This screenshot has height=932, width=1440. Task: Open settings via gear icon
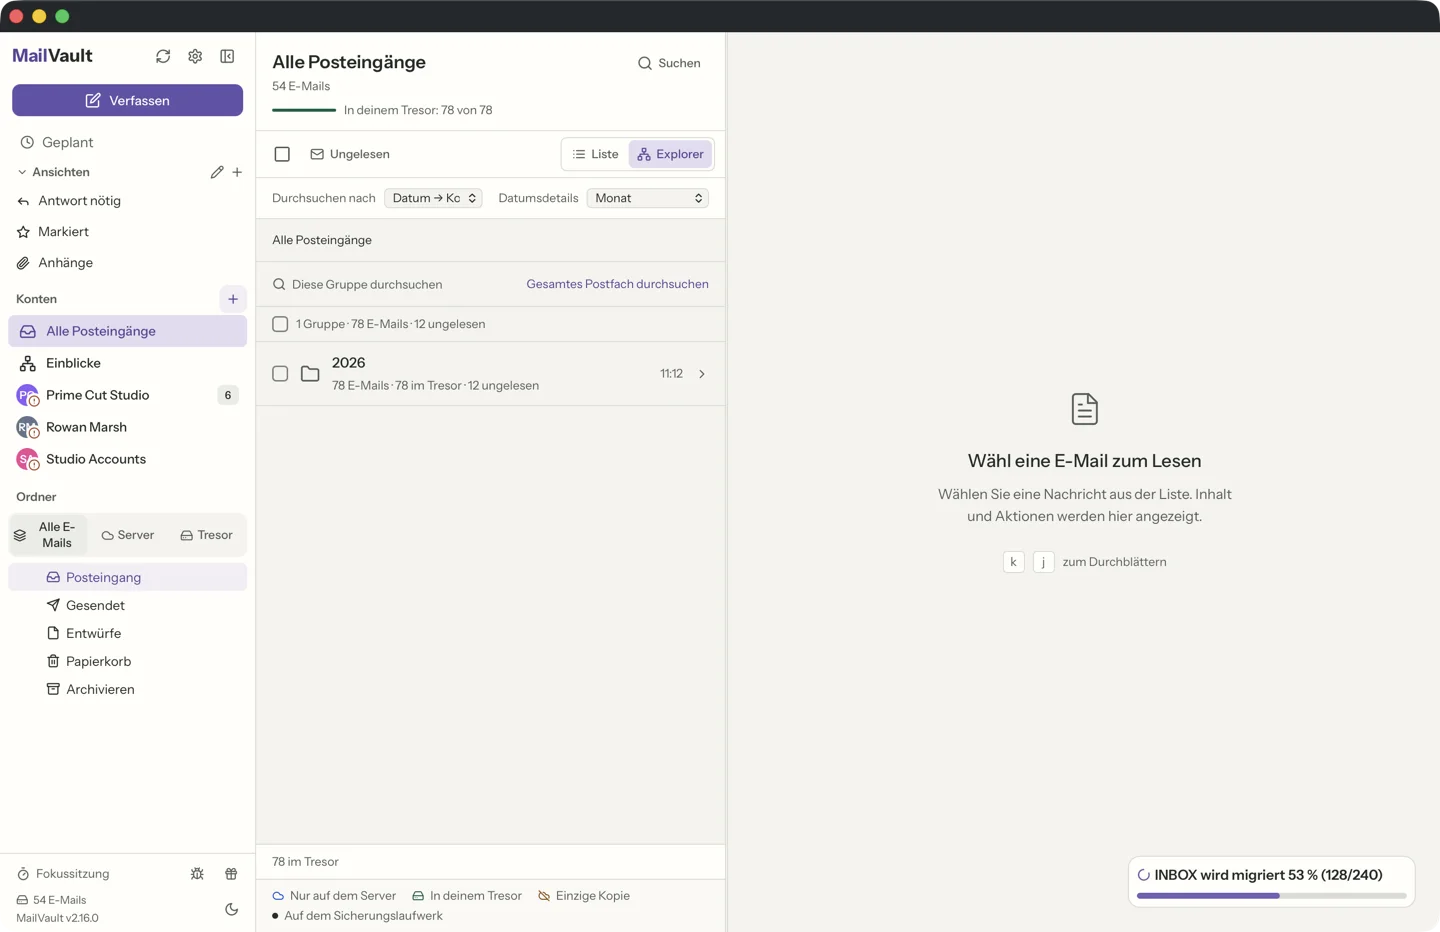195,56
